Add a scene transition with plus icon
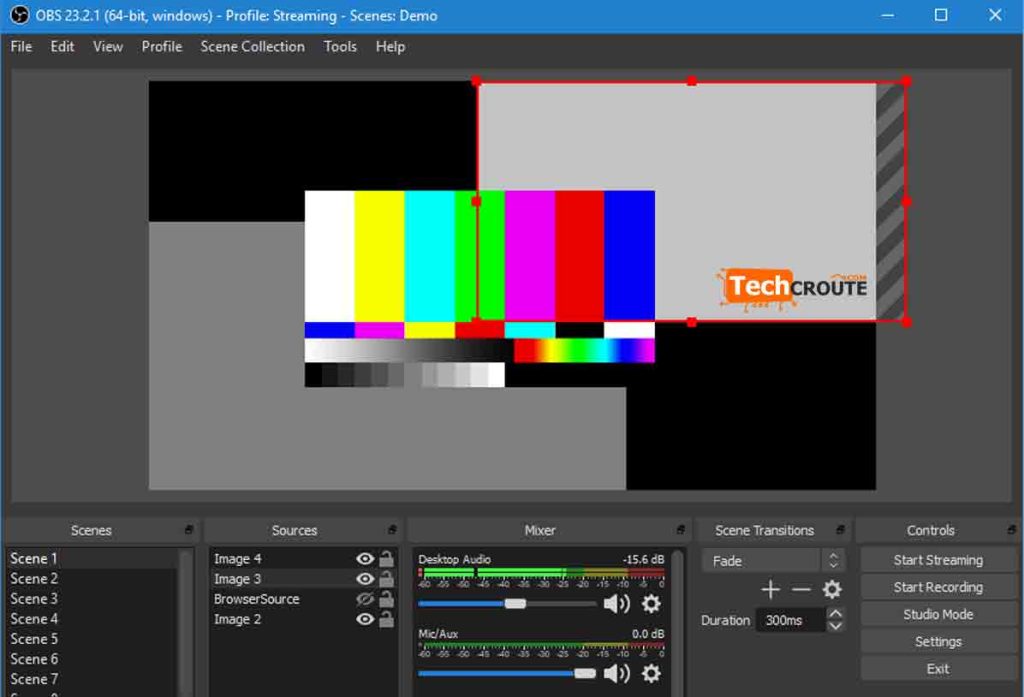Screen dimensions: 1024x697 pyautogui.click(x=771, y=589)
